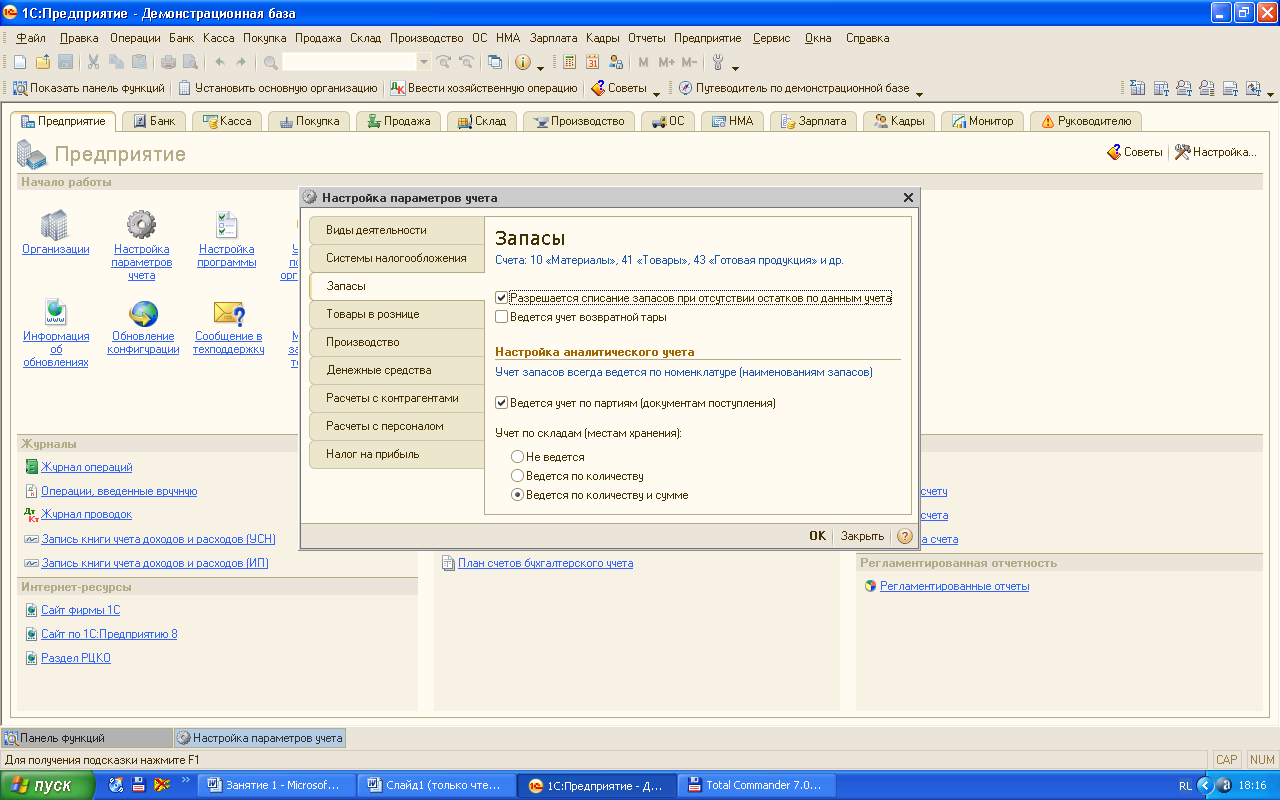Click the Windows list toolbar icon
Screen dimensions: 1280x800
[x=495, y=62]
